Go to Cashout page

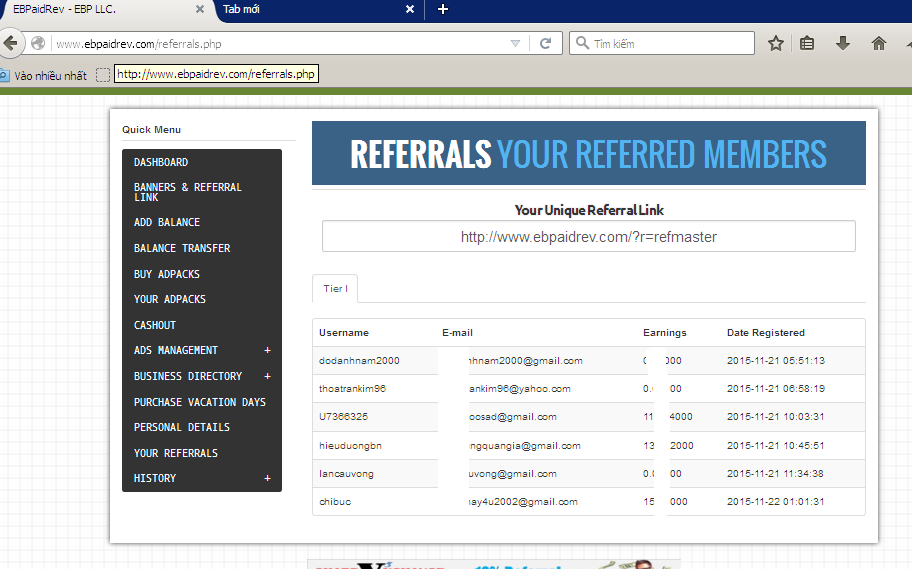point(155,325)
